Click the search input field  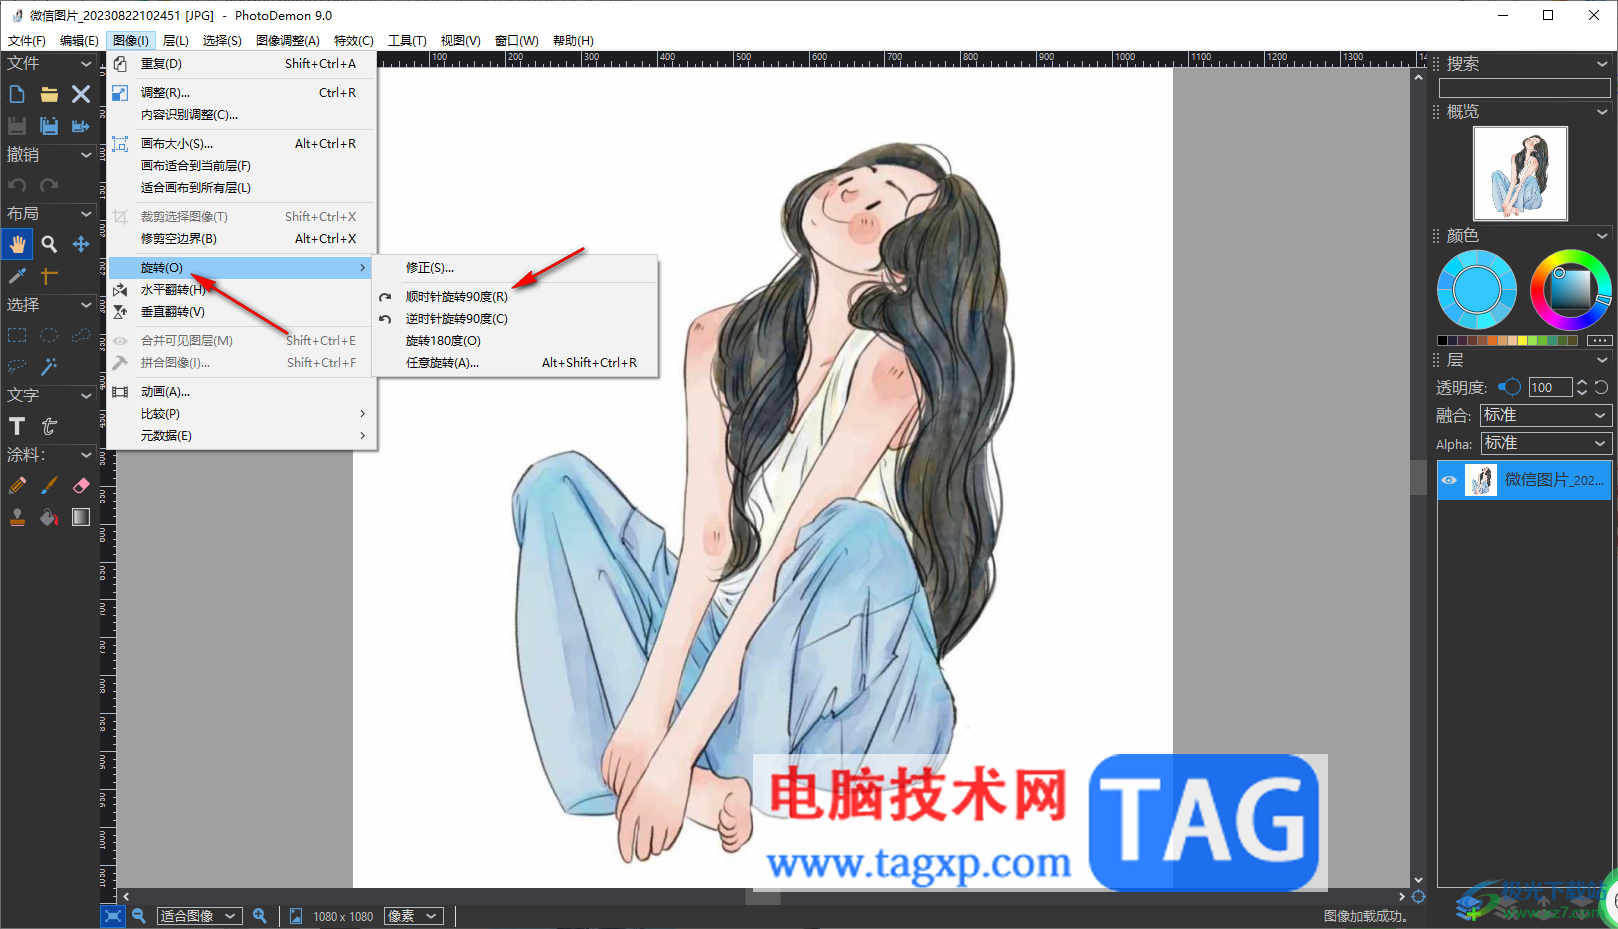tap(1524, 89)
